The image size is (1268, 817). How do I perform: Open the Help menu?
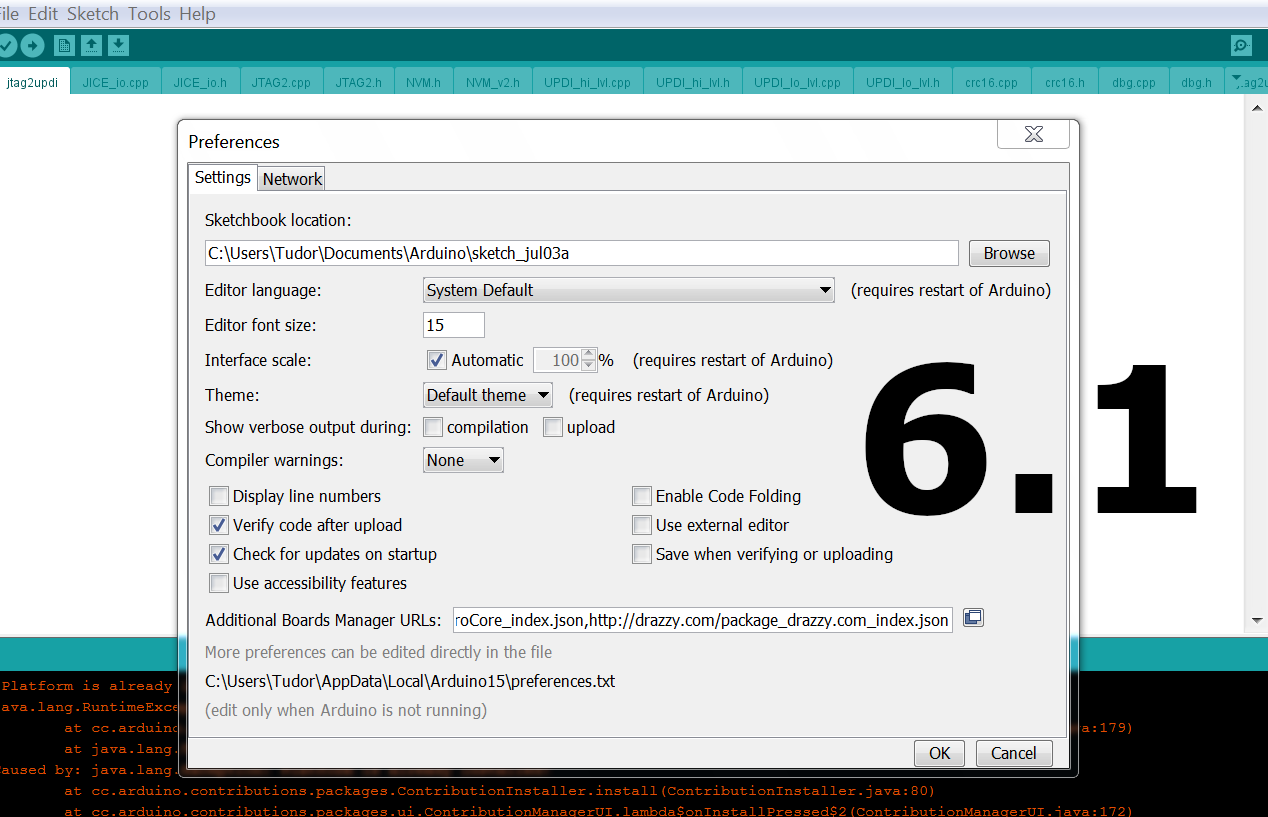coord(197,14)
